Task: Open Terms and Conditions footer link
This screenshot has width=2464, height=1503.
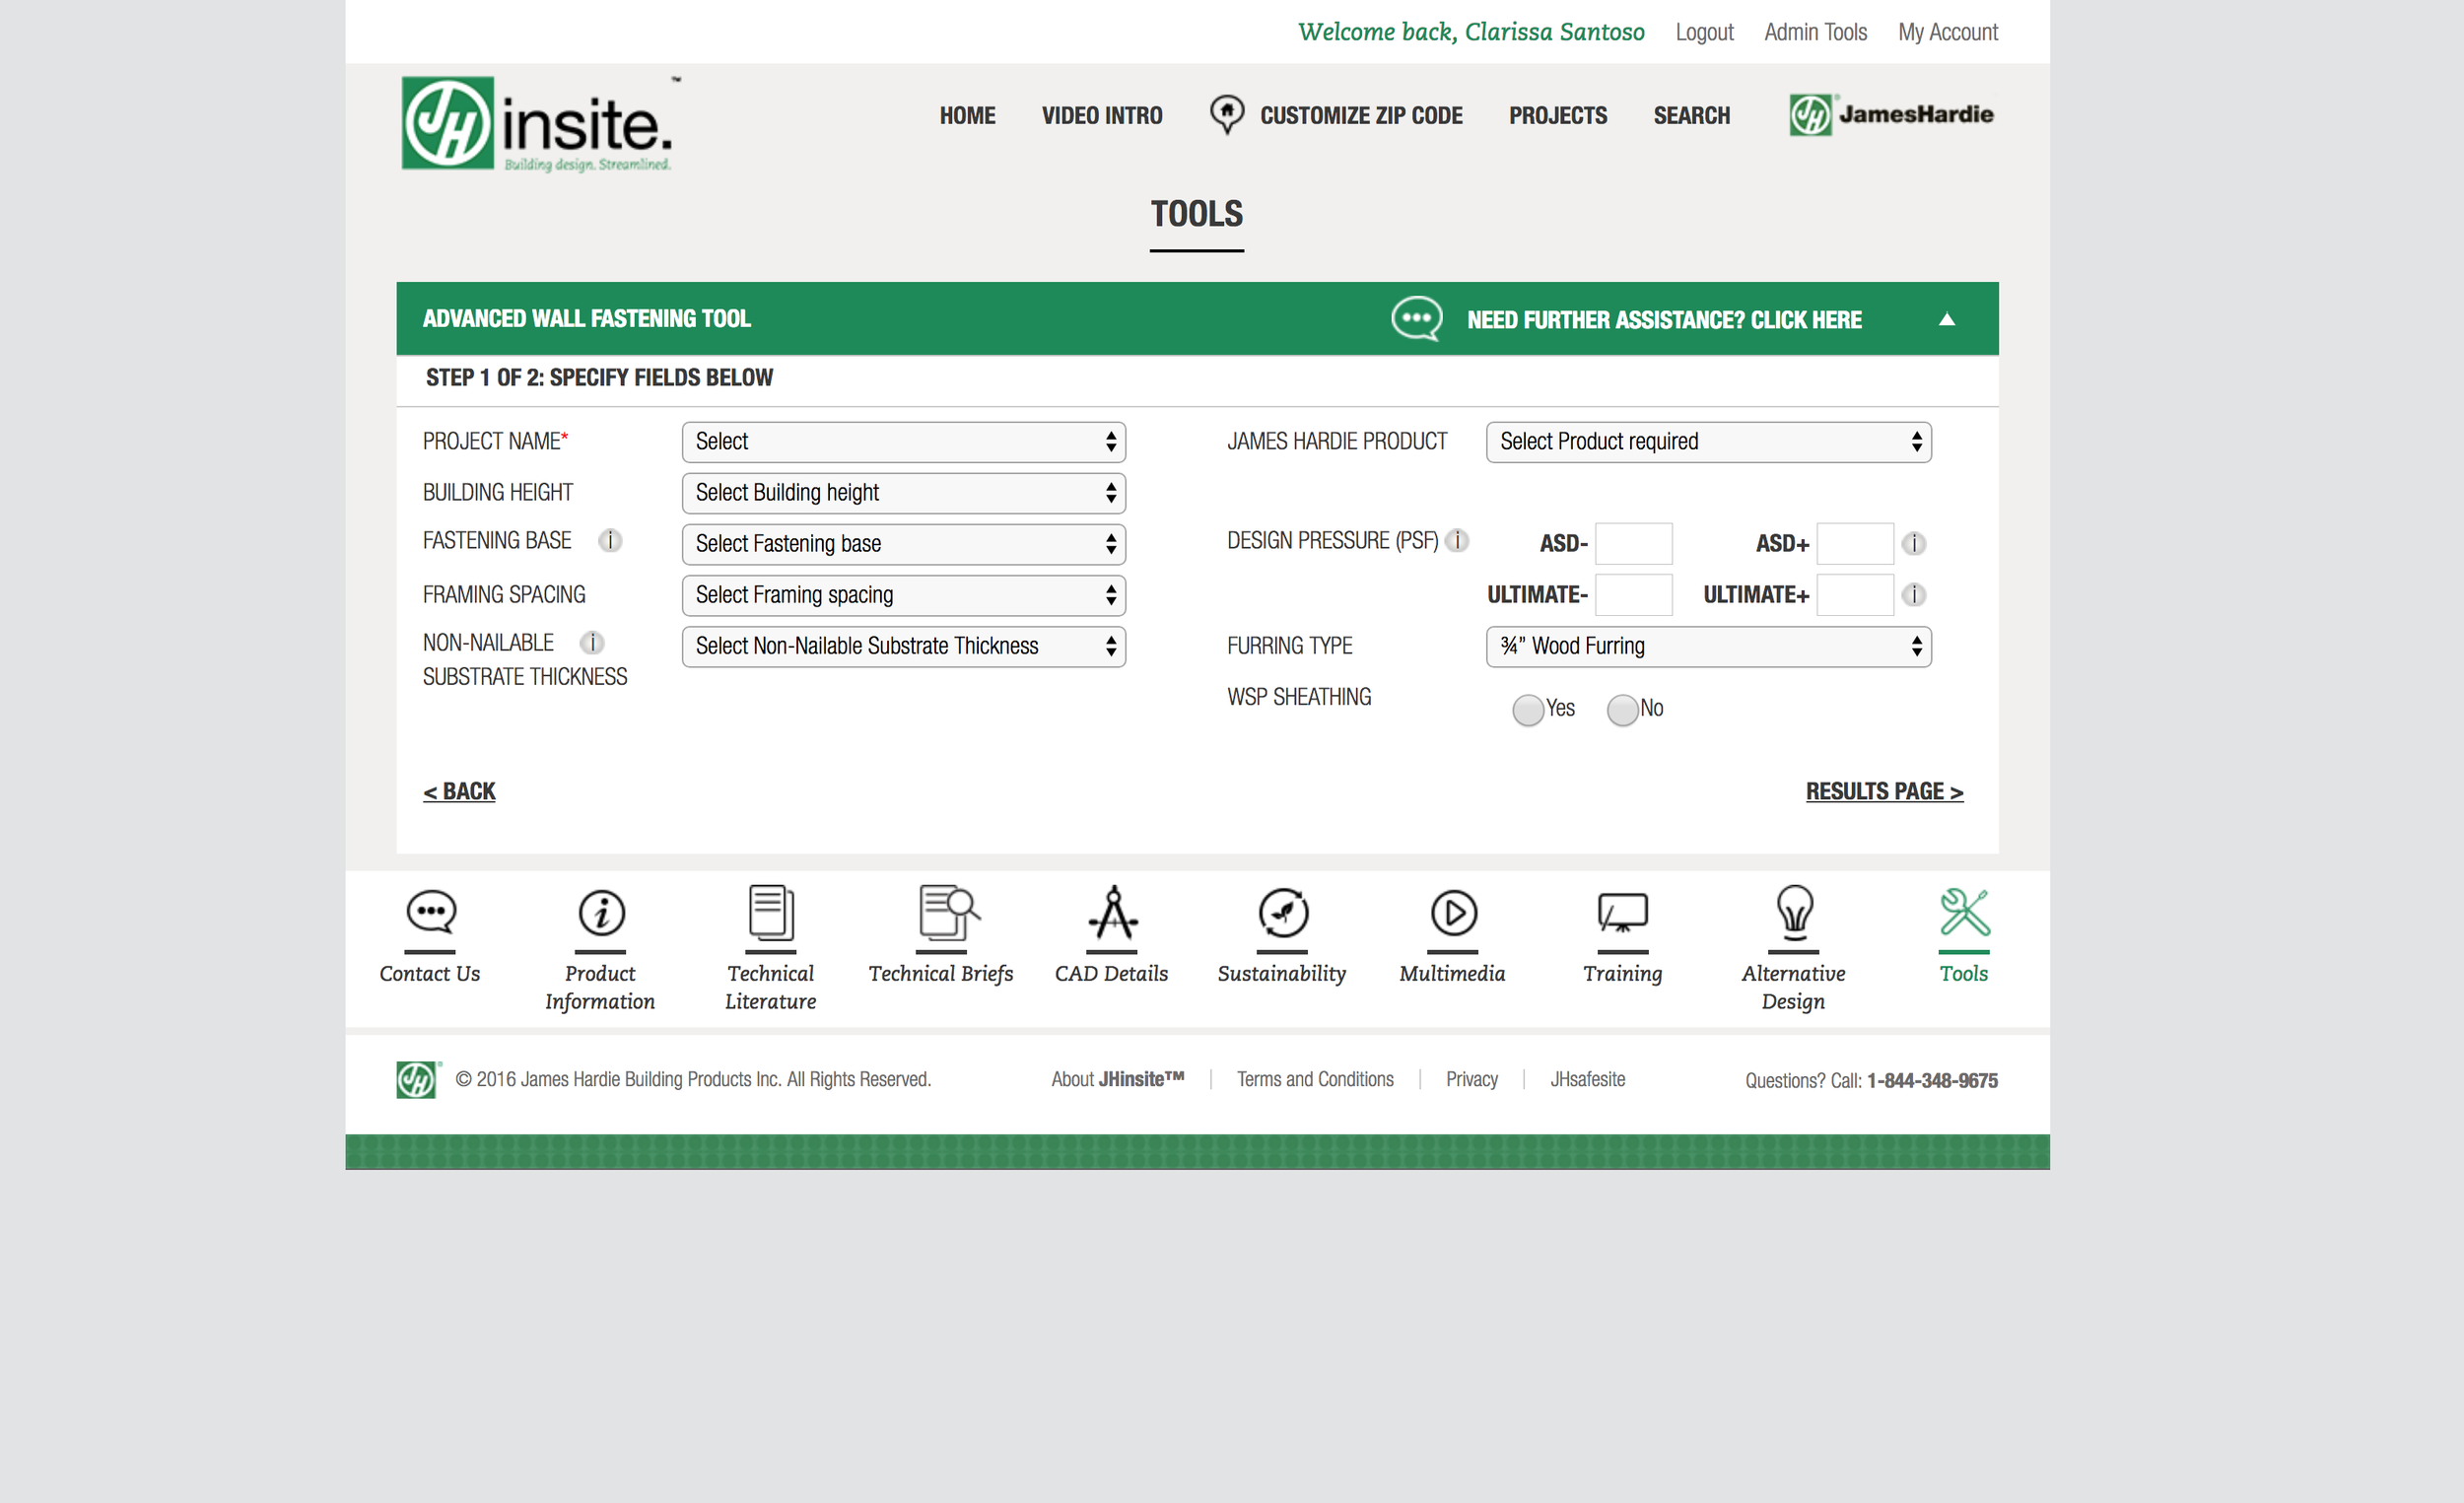Action: tap(1315, 1079)
